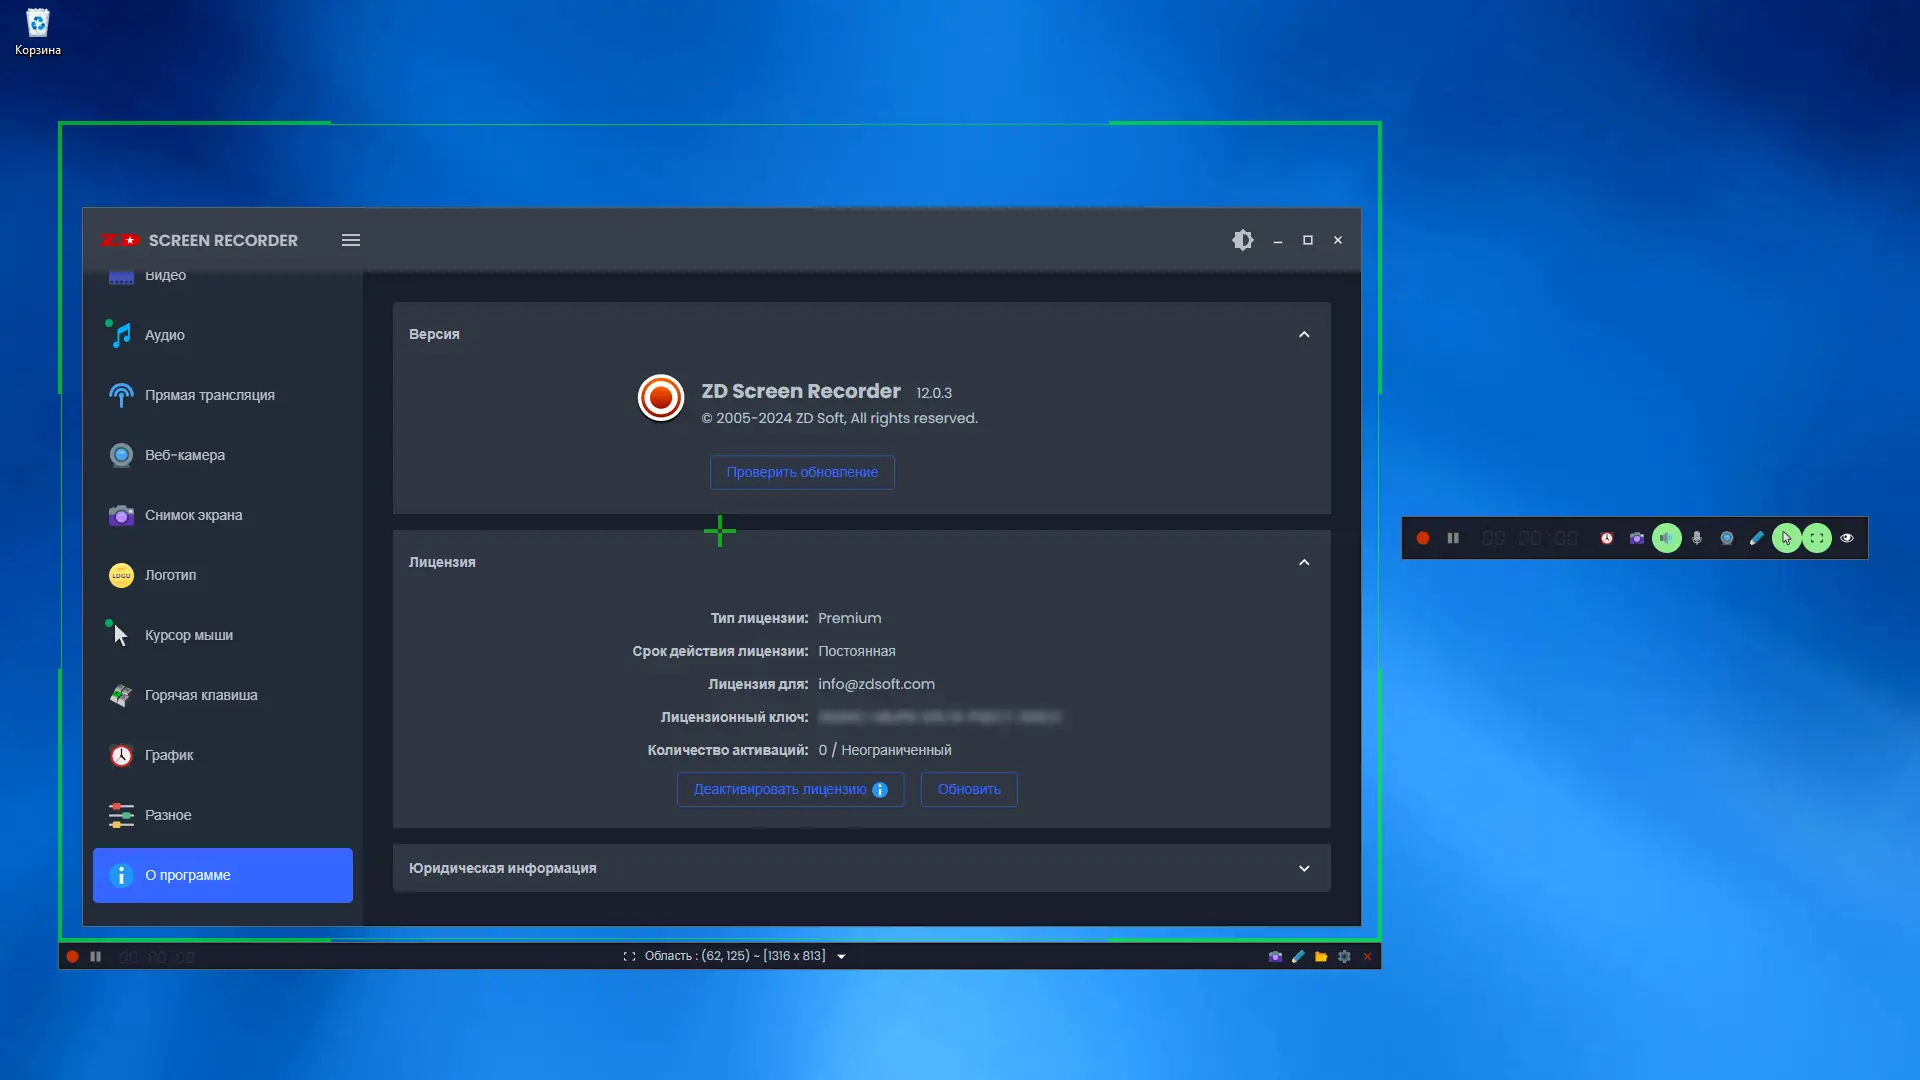Open drawing pencil tool in floating toolbar
This screenshot has height=1080, width=1920.
click(x=1756, y=538)
